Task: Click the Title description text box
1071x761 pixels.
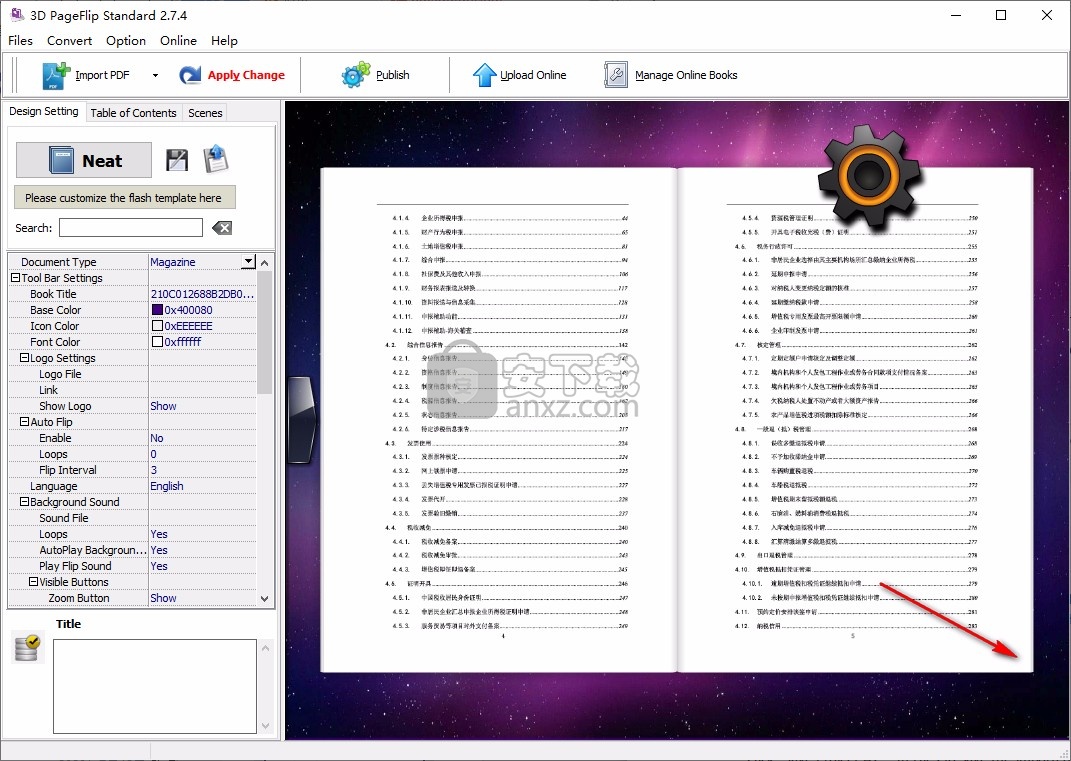Action: tap(155, 686)
